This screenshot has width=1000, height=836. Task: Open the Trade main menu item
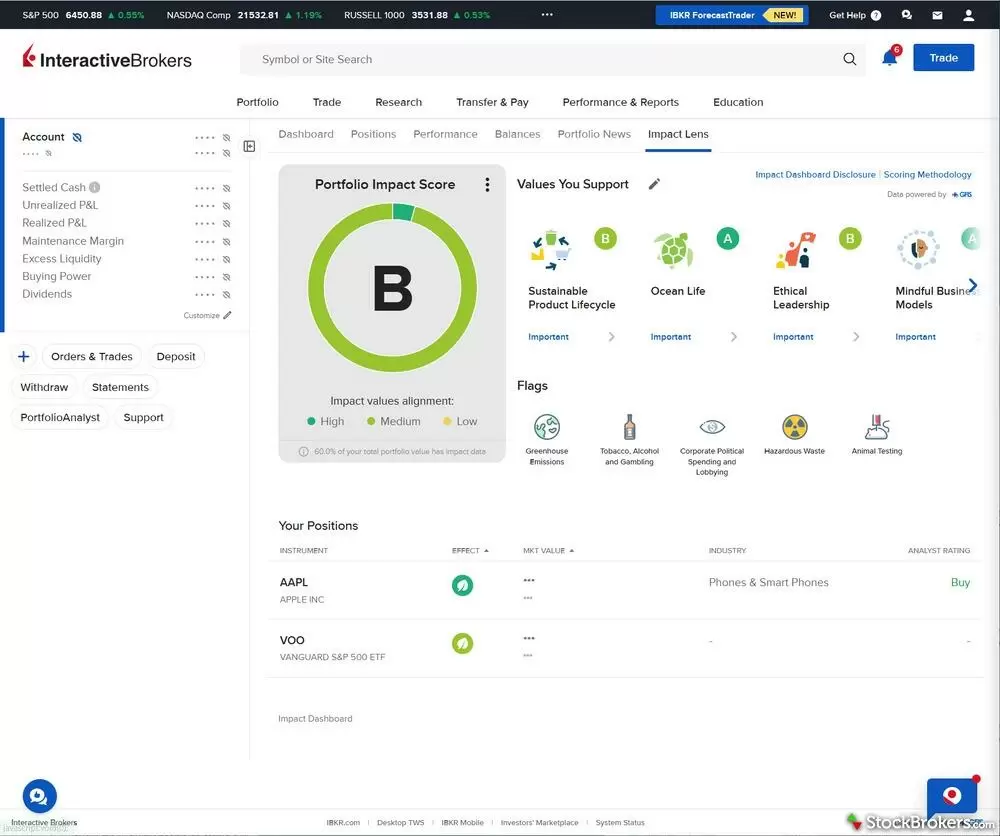pyautogui.click(x=327, y=102)
